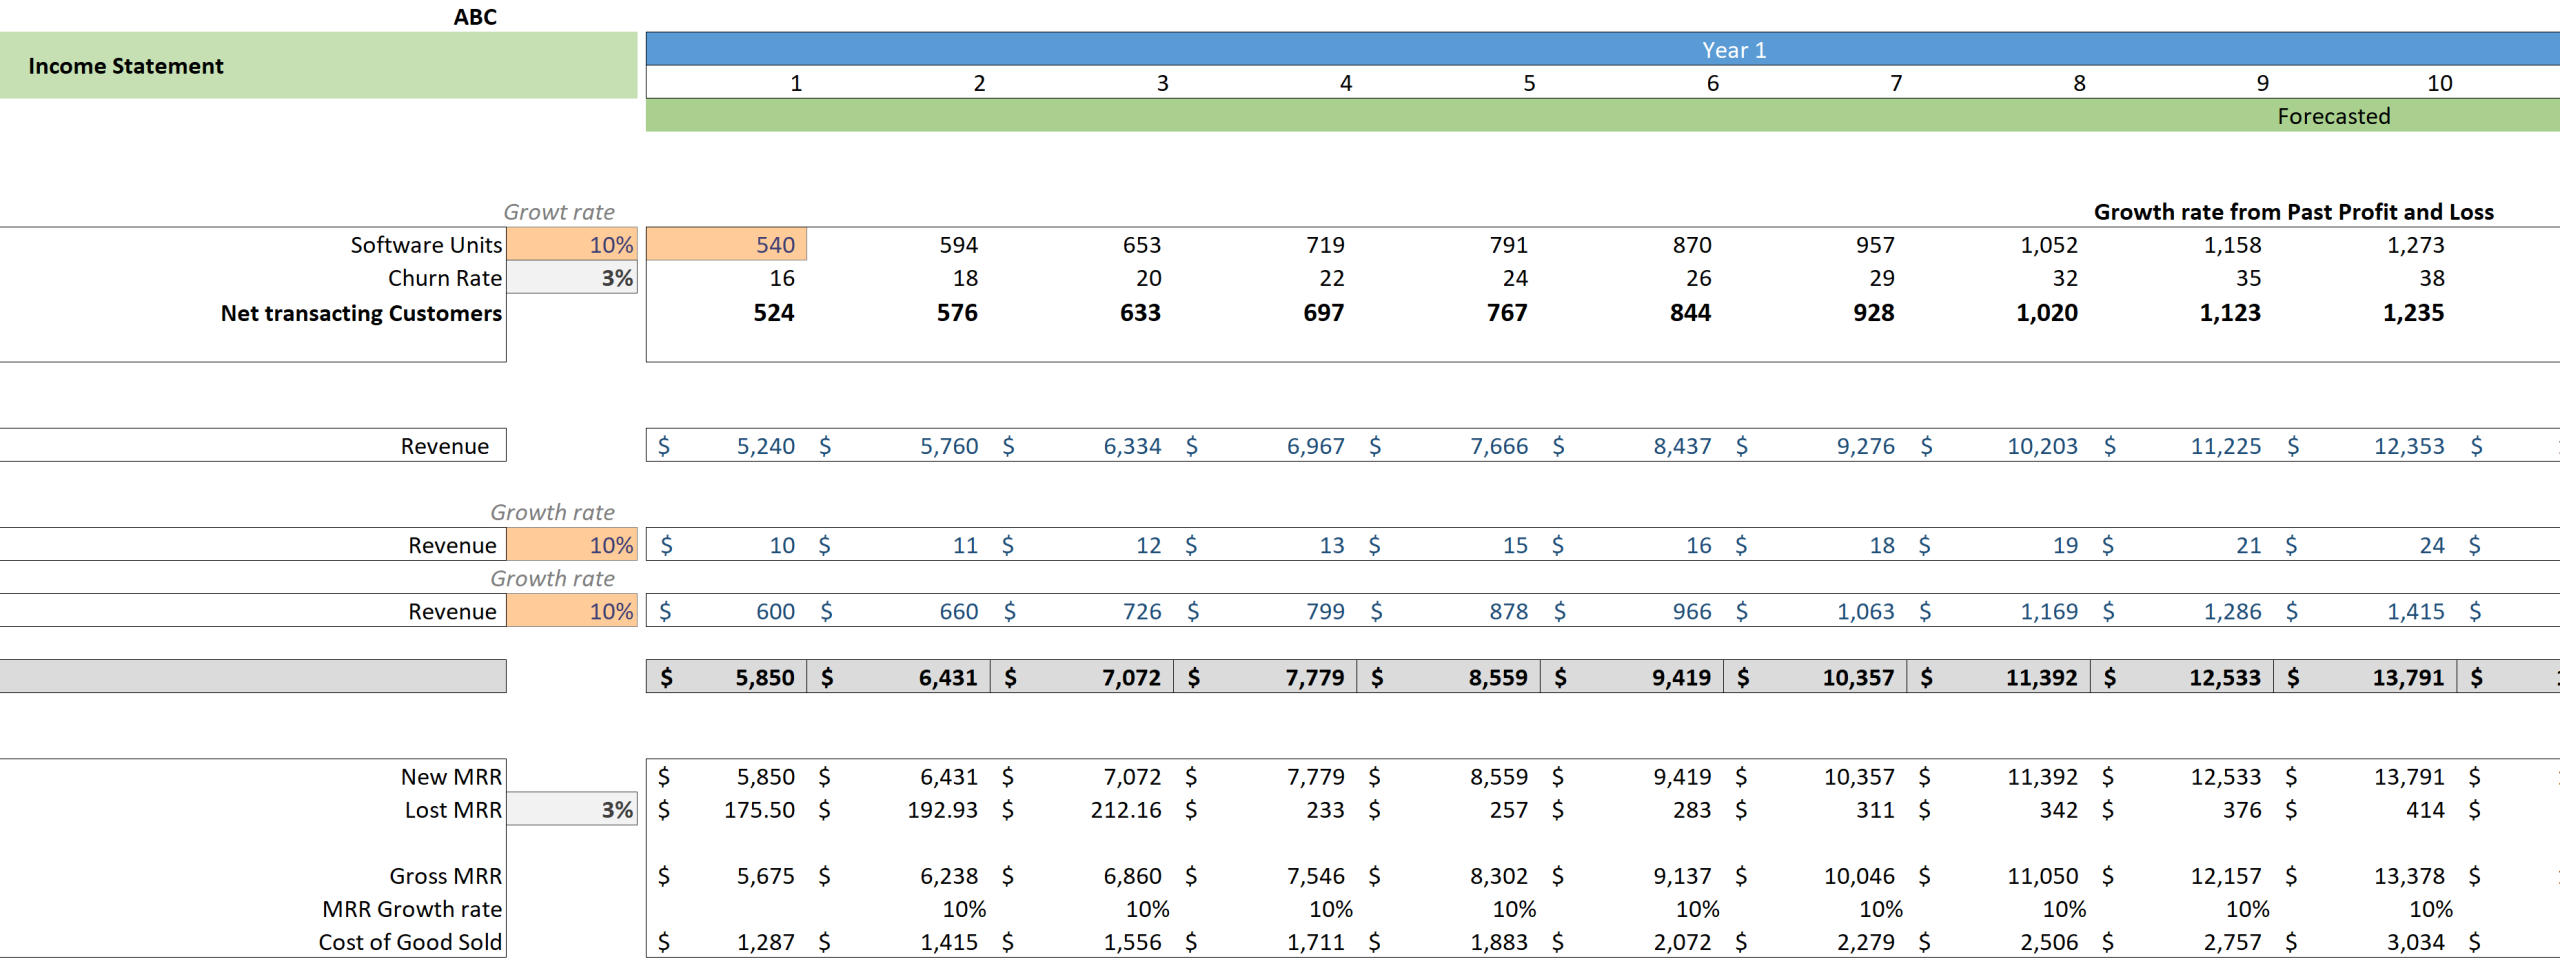This screenshot has width=2560, height=959.
Task: Click the Revenue value 5,240
Action: pyautogui.click(x=766, y=446)
